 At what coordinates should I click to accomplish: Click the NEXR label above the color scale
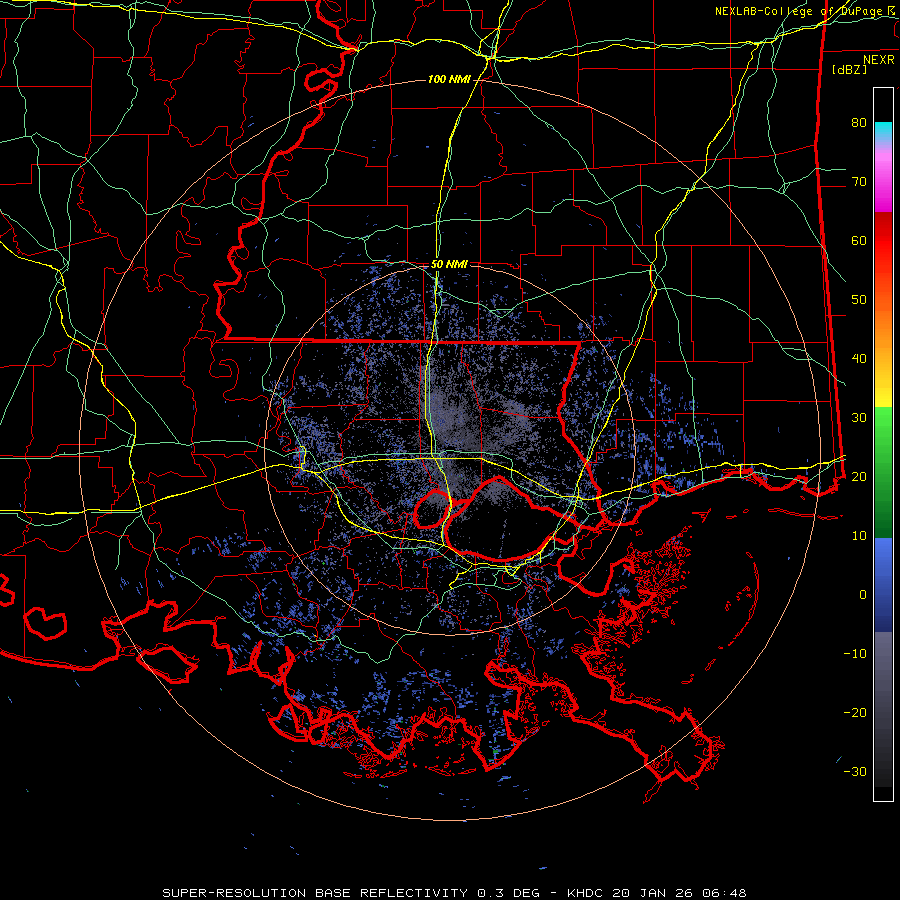tap(879, 60)
